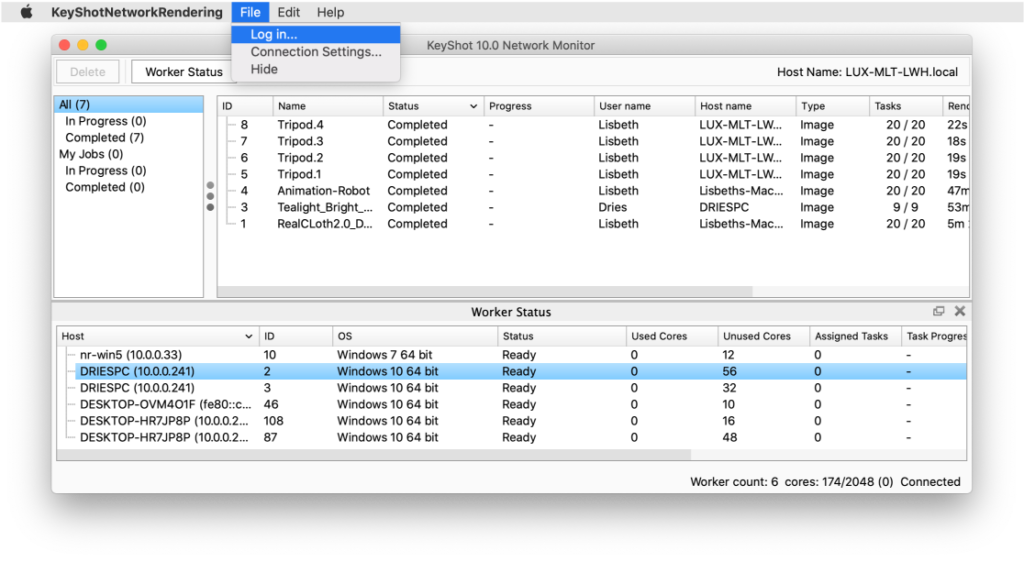Image resolution: width=1024 pixels, height=562 pixels.
Task: Click the Delete button
Action: point(87,72)
